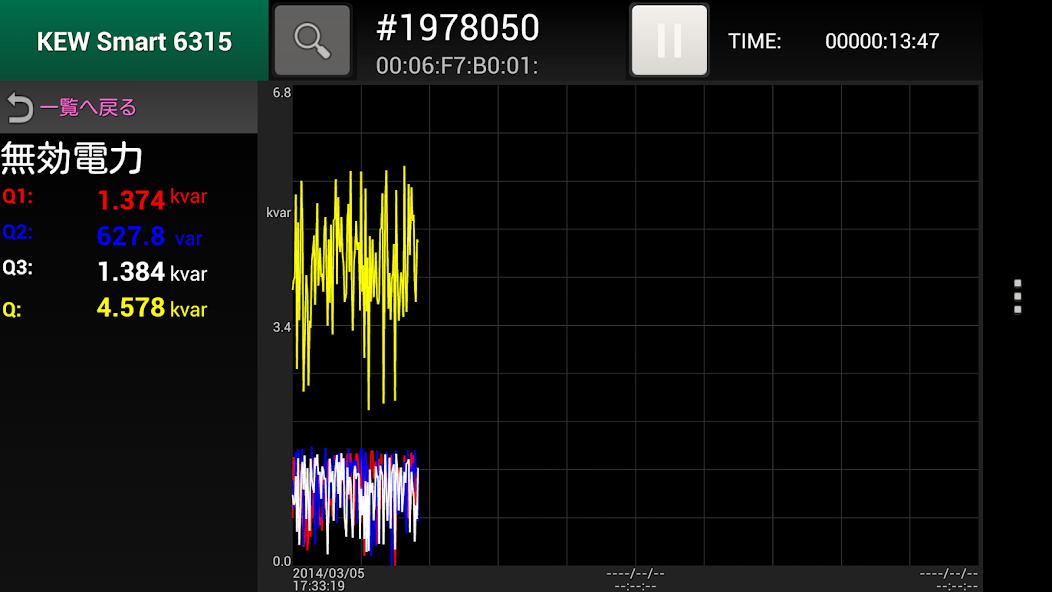
Task: Go back using the 一覧へ戻る arrow icon
Action: (20, 107)
